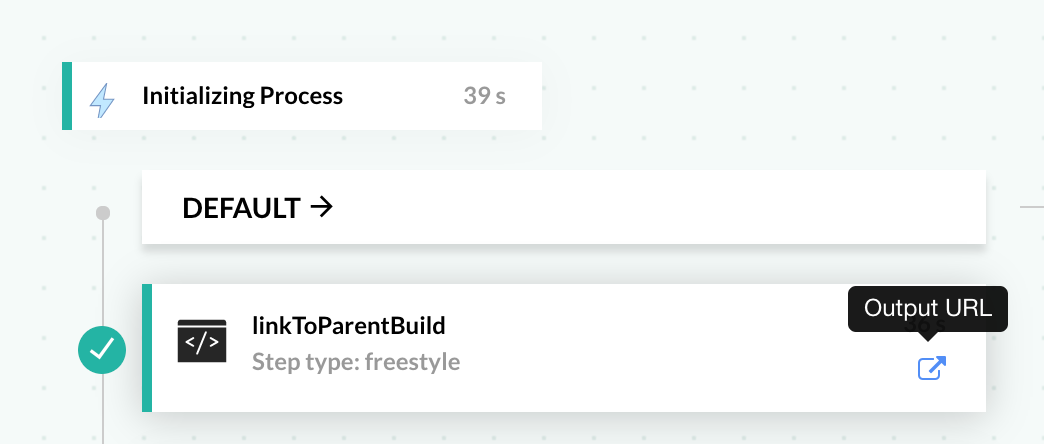This screenshot has height=444, width=1044.
Task: Click the lightning bolt Initializing Process icon
Action: click(x=103, y=98)
